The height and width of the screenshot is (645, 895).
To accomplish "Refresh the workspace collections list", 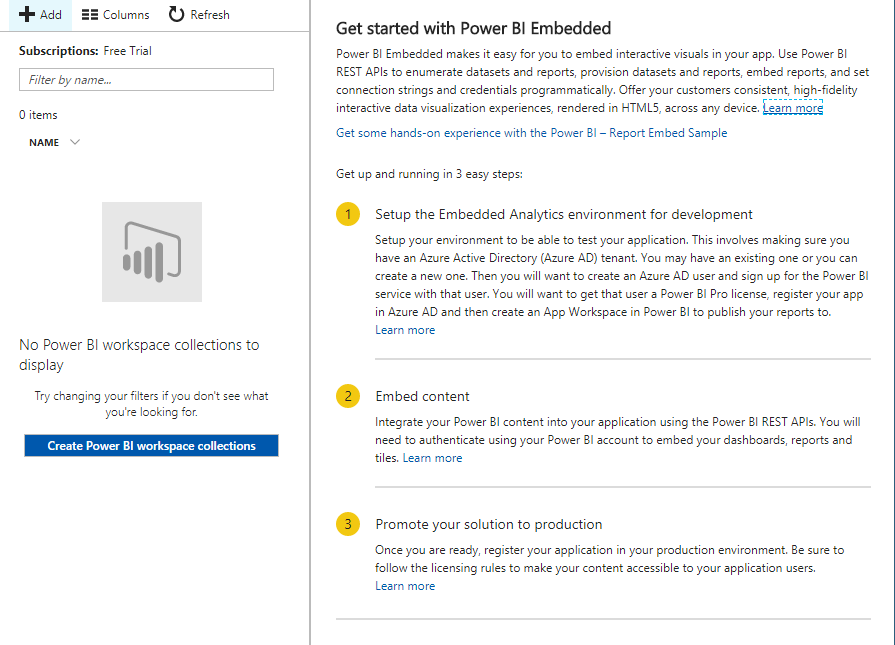I will click(x=199, y=15).
